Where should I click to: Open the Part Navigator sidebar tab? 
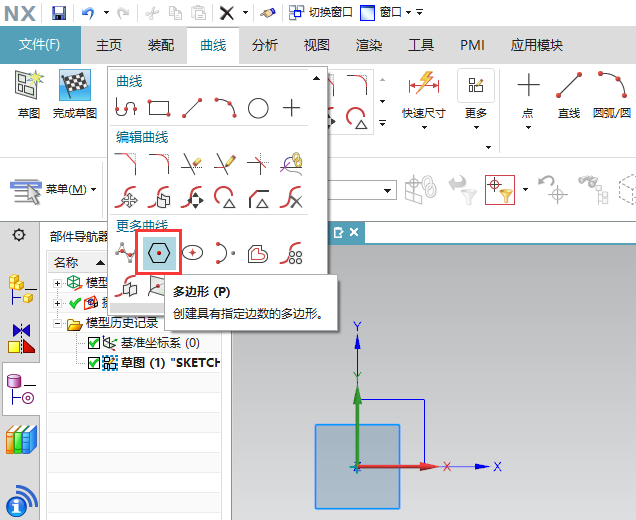pyautogui.click(x=21, y=389)
